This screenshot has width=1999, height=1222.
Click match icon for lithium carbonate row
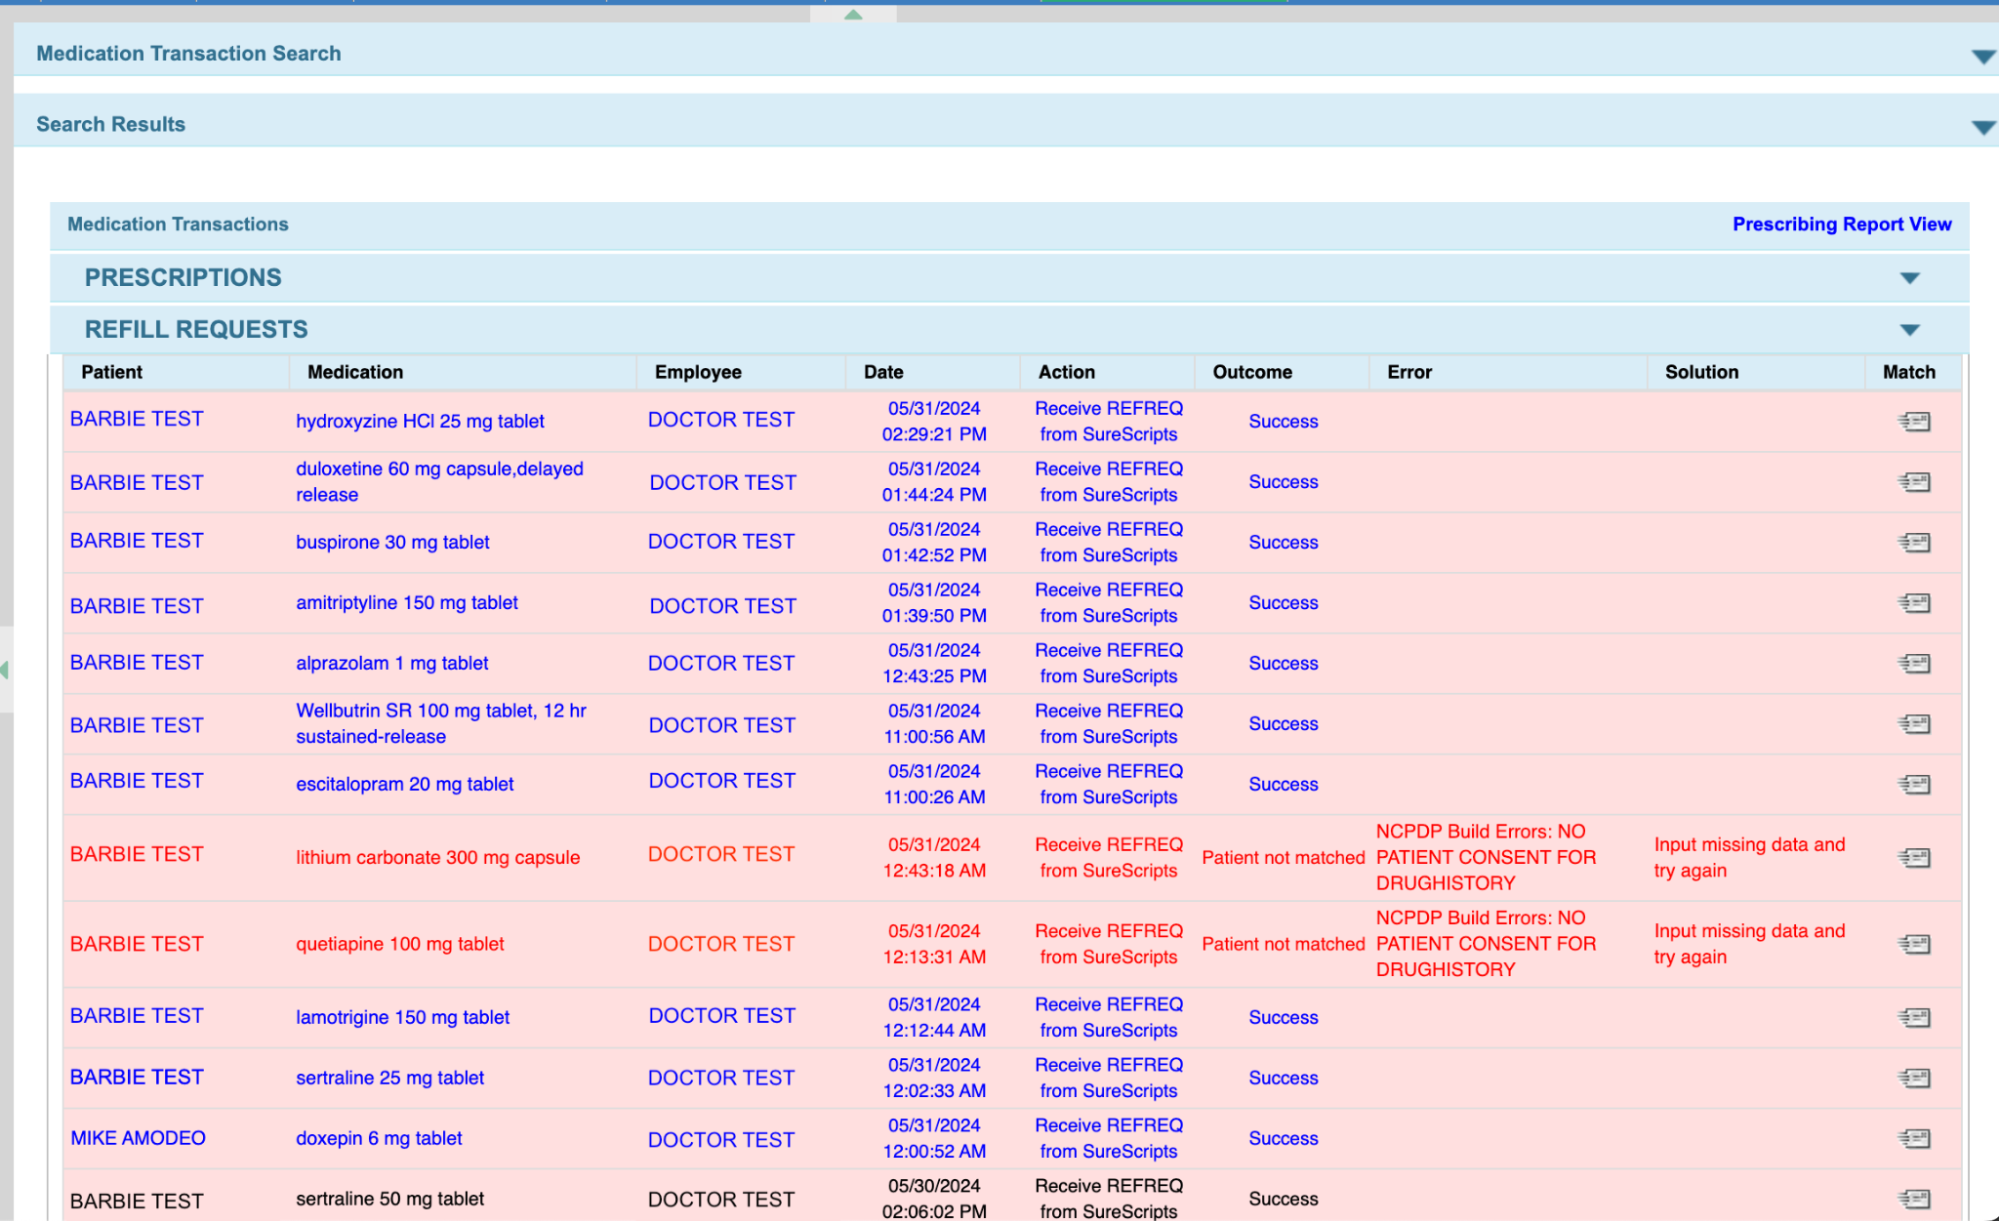pos(1914,857)
